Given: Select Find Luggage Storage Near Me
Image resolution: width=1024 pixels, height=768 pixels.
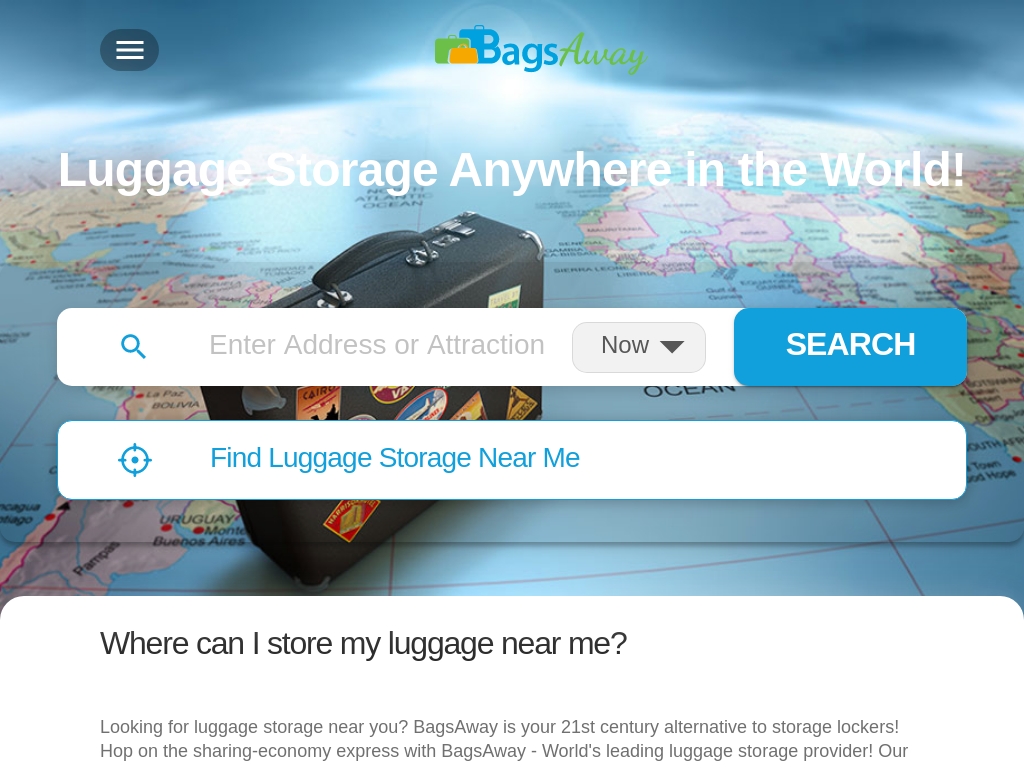Looking at the screenshot, I should [394, 458].
